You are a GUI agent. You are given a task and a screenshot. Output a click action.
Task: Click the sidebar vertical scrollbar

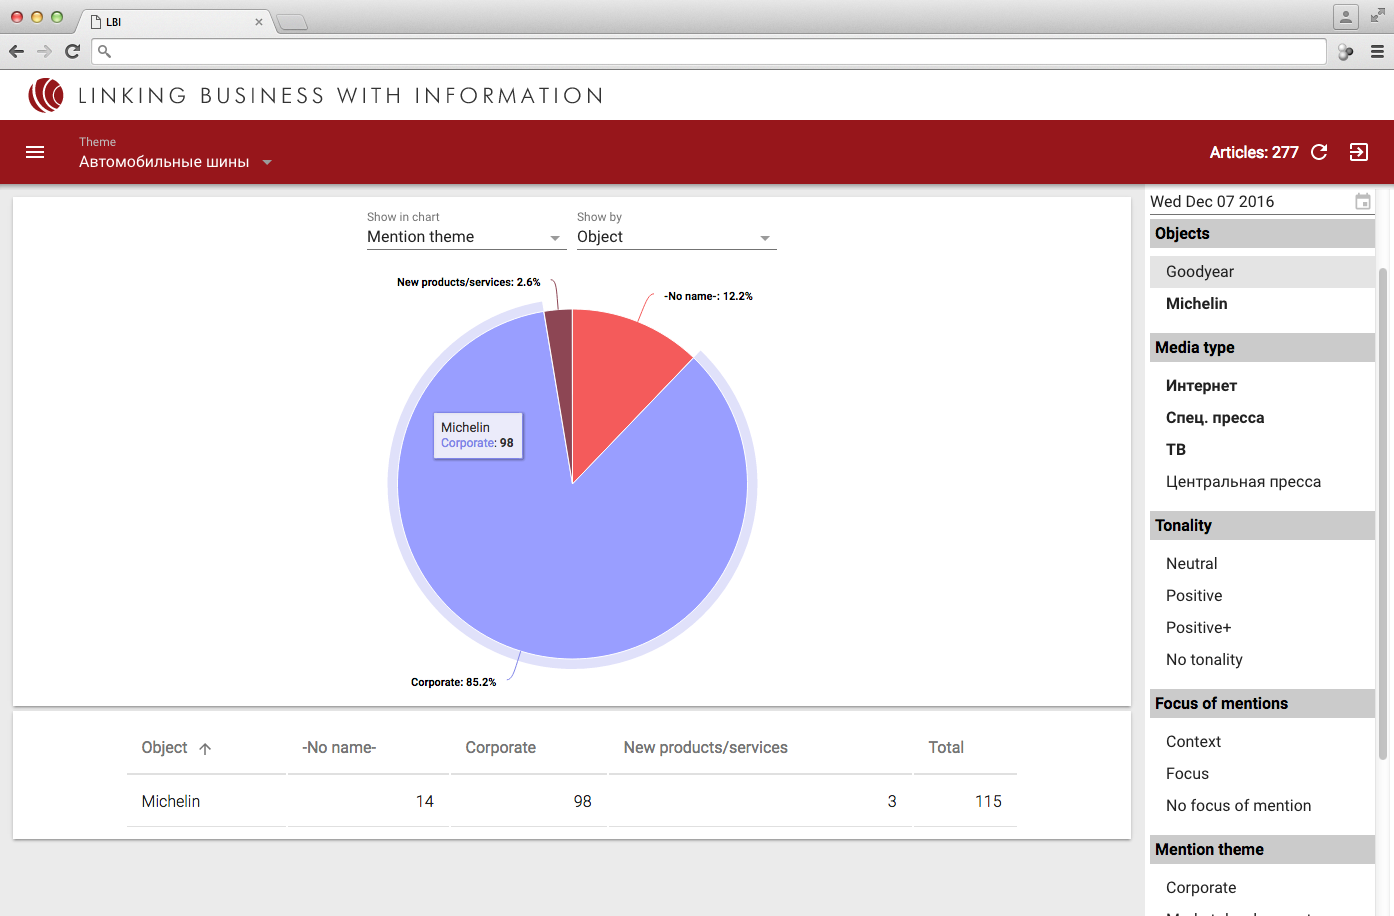point(1383,513)
